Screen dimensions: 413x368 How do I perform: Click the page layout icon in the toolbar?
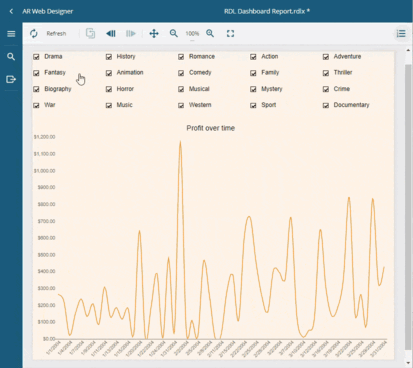[x=90, y=33]
